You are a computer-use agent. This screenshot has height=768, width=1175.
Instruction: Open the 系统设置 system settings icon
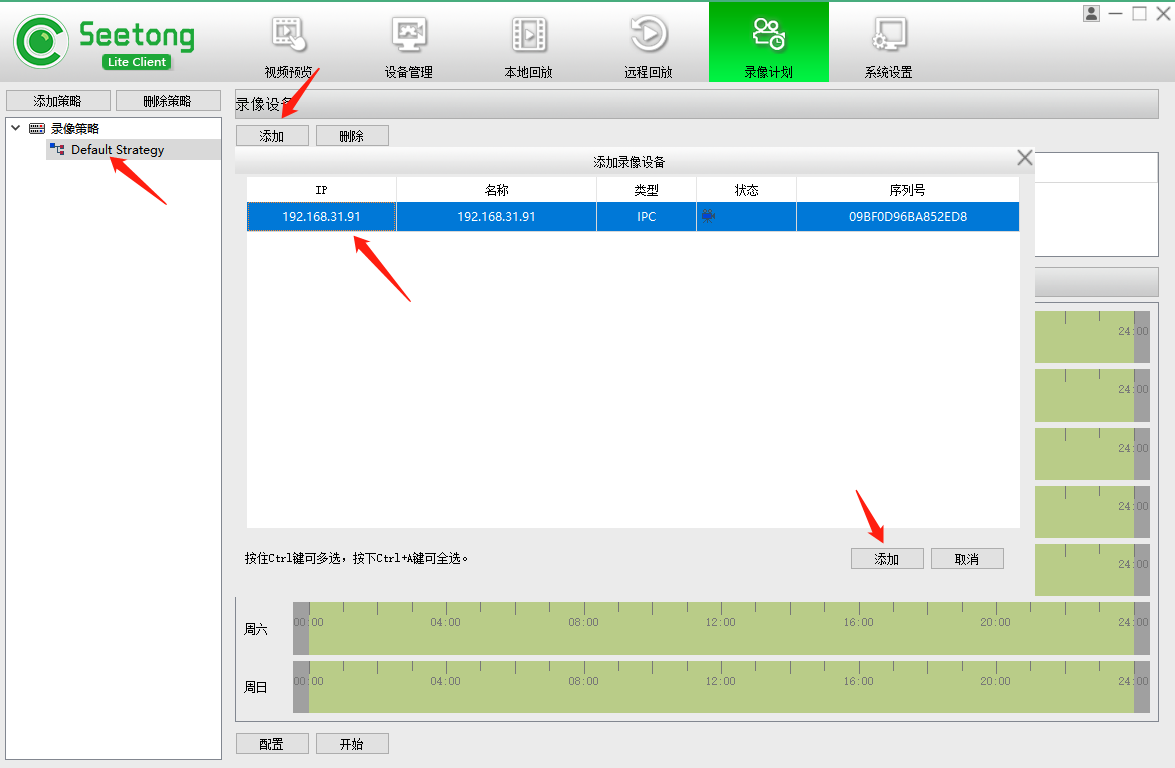point(888,36)
